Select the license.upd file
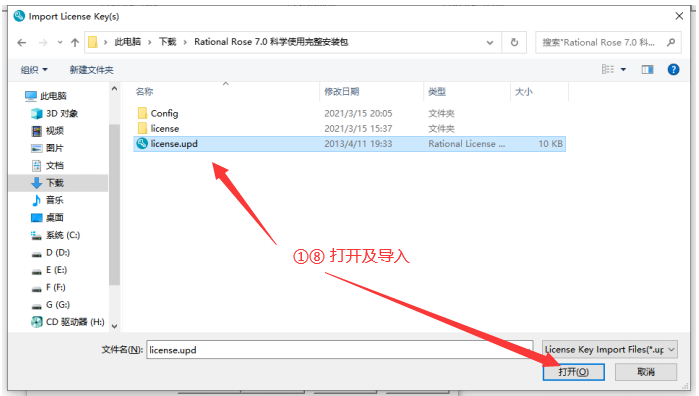This screenshot has height=396, width=699. [x=350, y=144]
